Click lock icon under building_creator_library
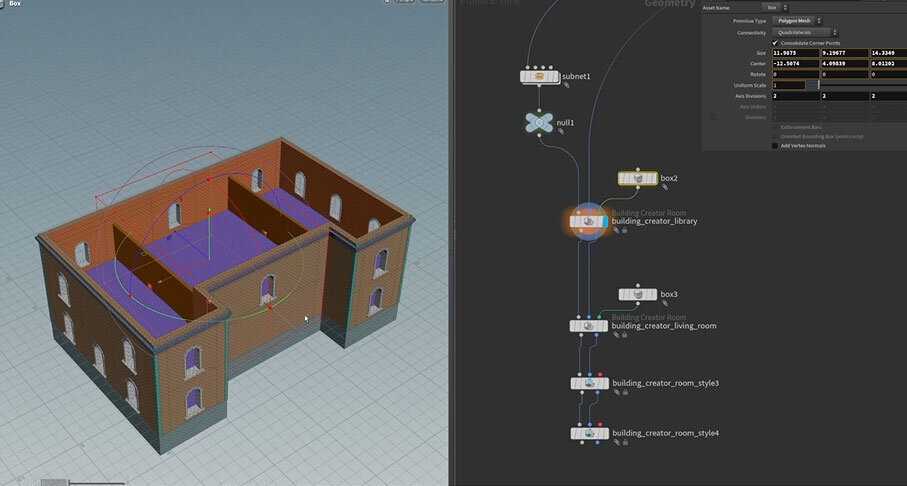The width and height of the screenshot is (907, 486). [625, 230]
